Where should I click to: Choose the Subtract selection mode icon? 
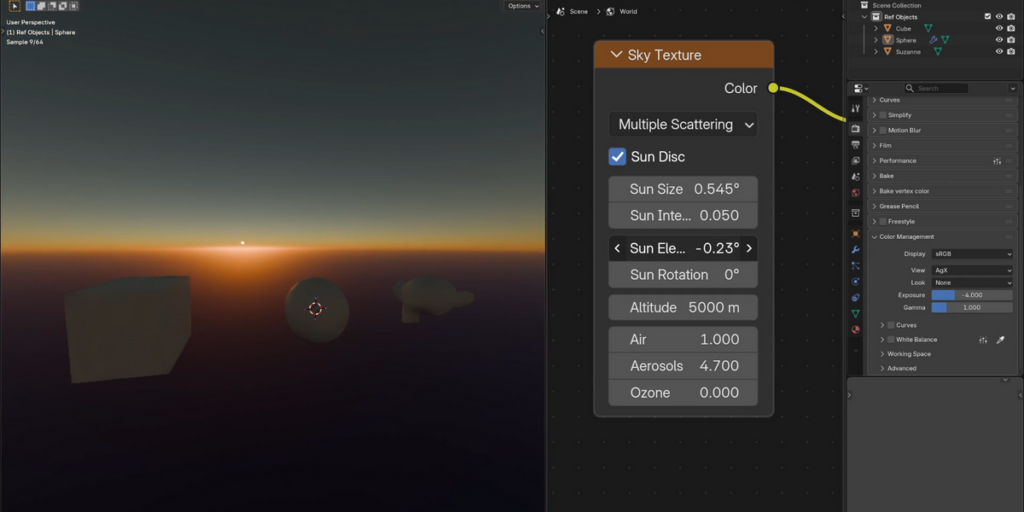(x=52, y=6)
